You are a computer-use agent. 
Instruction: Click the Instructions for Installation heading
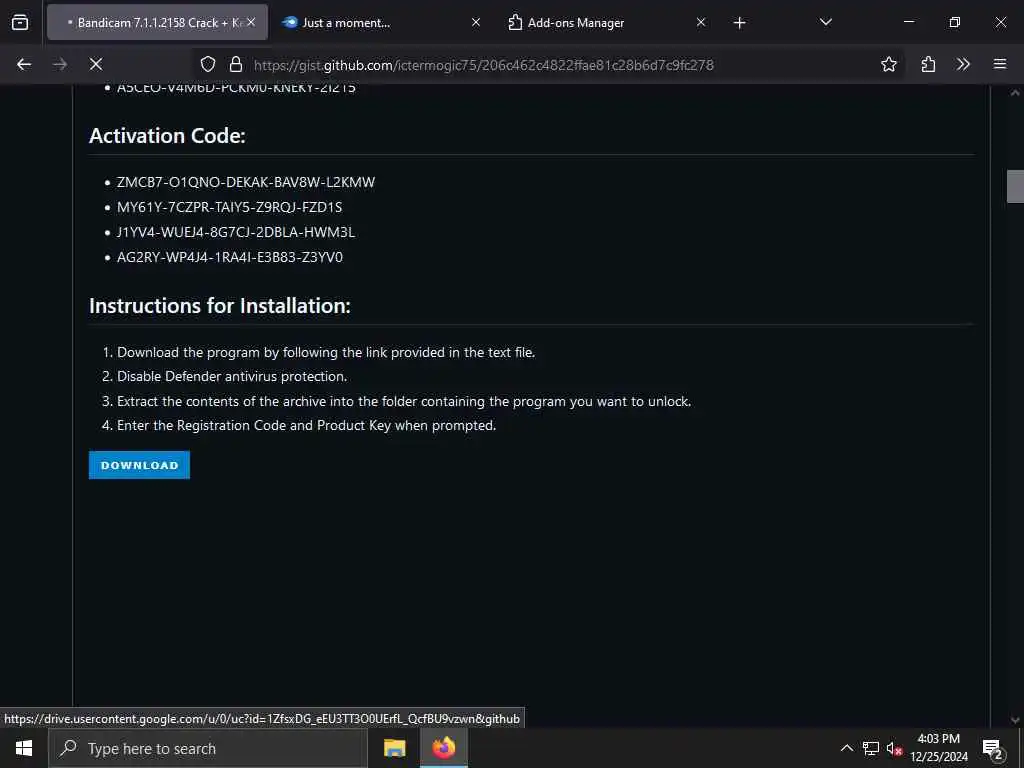(x=219, y=306)
